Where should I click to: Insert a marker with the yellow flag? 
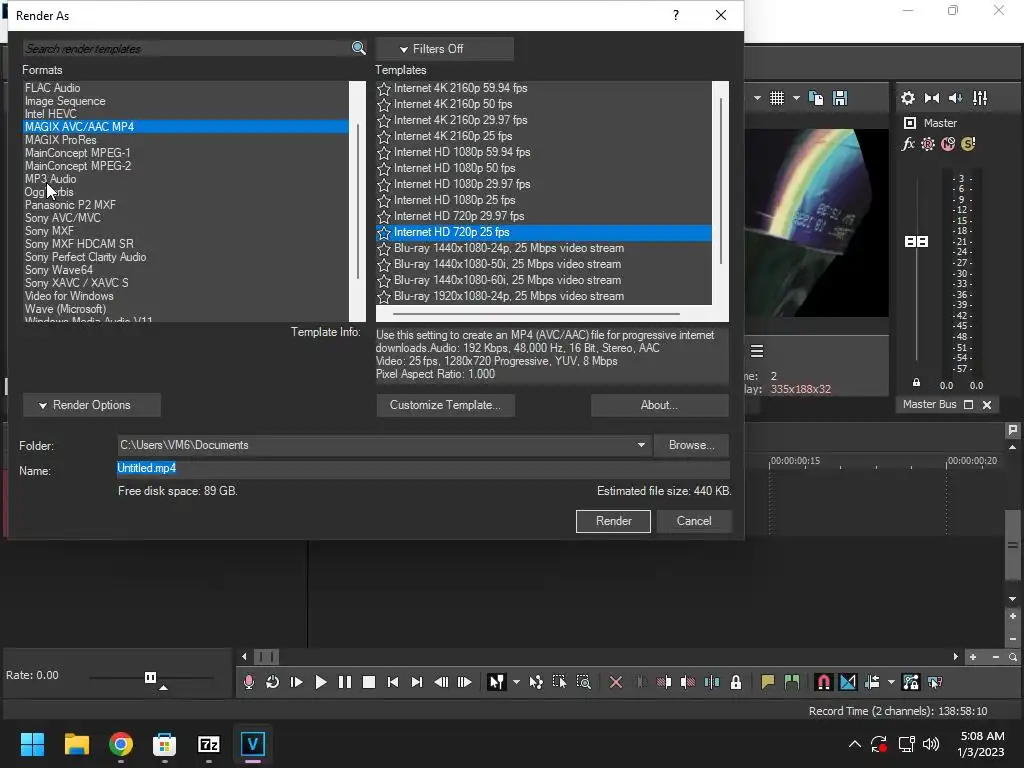[767, 682]
